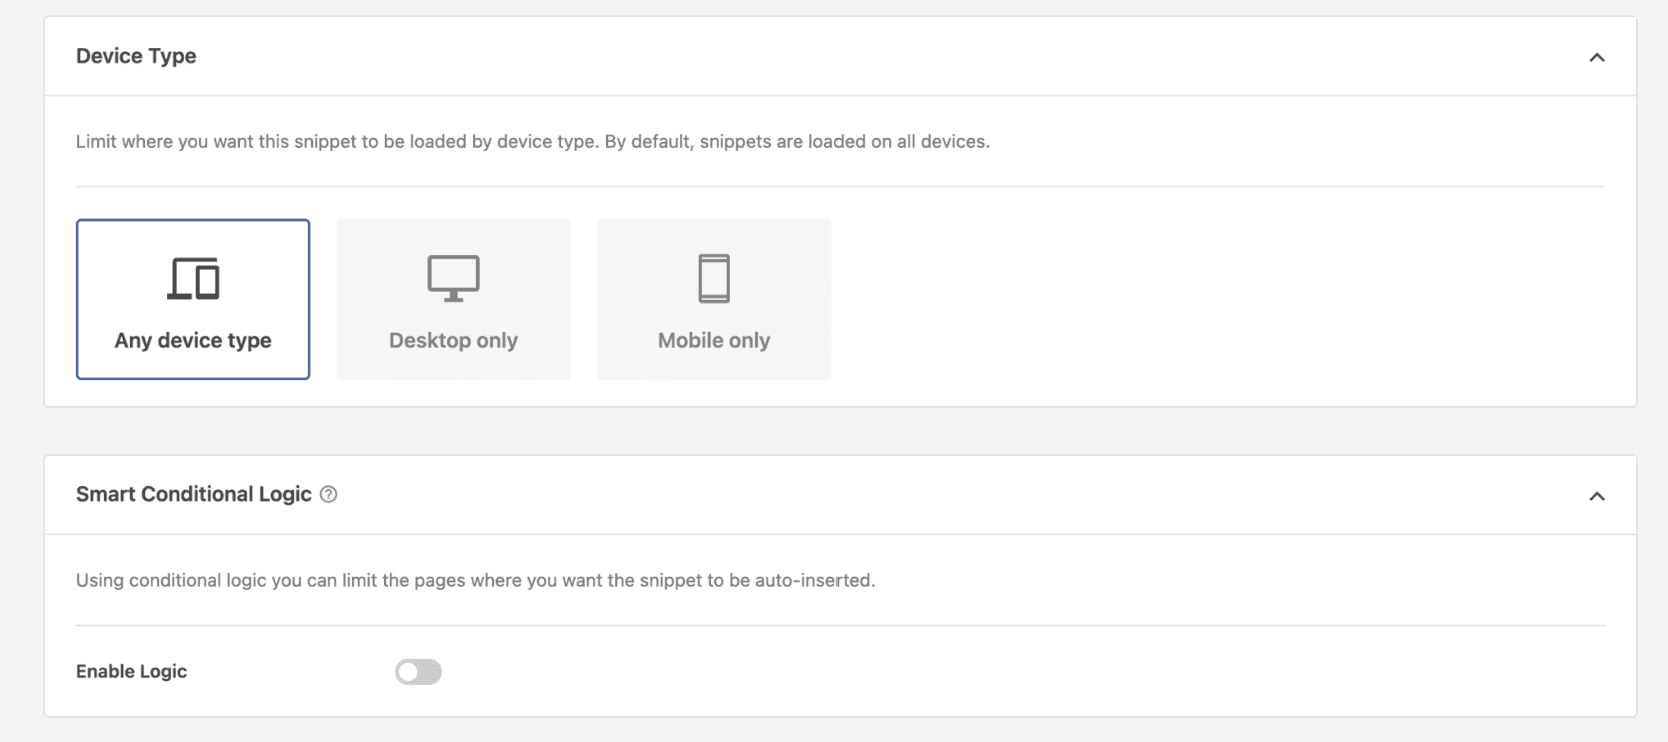Collapse the Smart Conditional Logic chevron
This screenshot has width=1668, height=742.
point(1597,496)
